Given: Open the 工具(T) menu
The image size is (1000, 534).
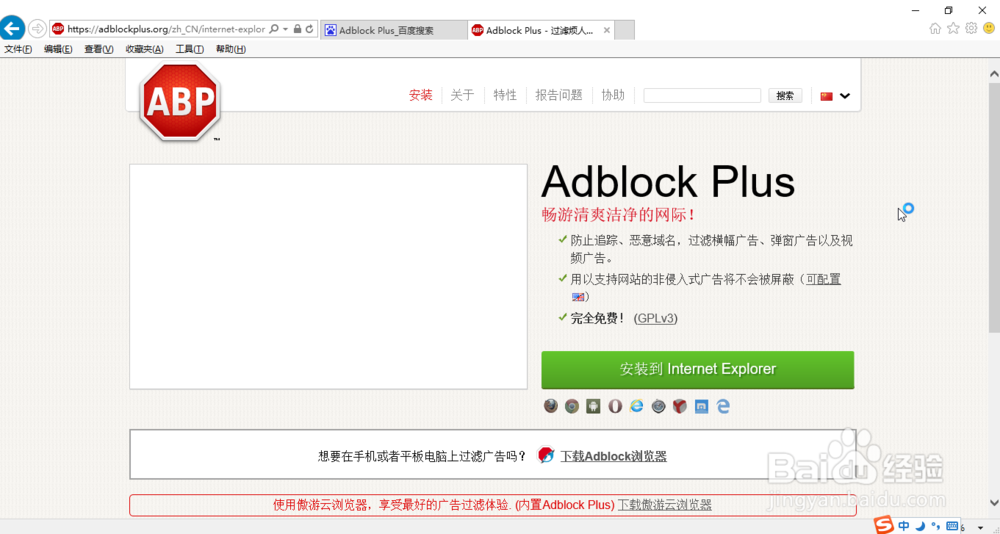Looking at the screenshot, I should click(x=190, y=49).
